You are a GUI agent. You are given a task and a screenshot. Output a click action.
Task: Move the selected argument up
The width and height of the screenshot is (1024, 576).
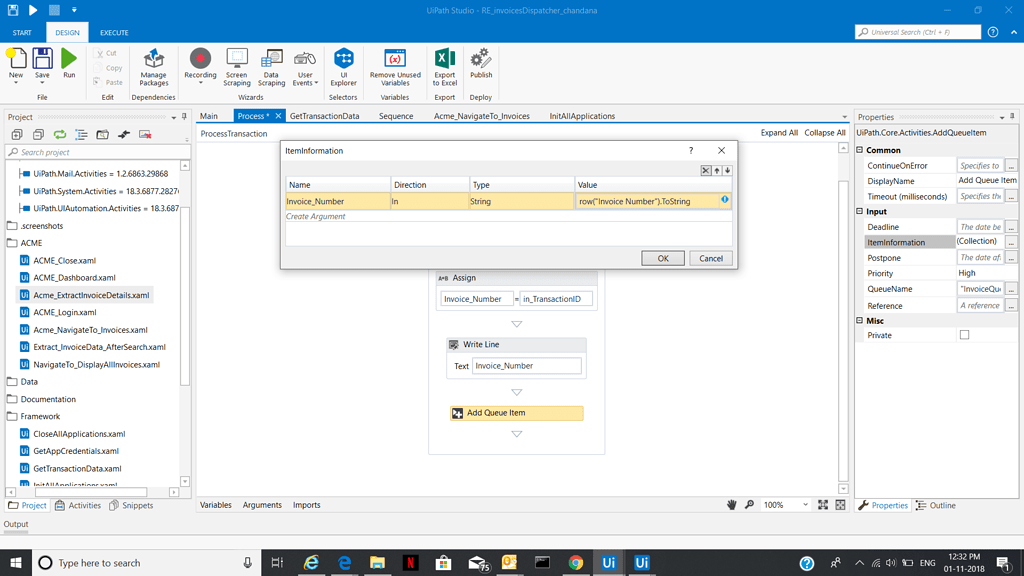point(717,170)
